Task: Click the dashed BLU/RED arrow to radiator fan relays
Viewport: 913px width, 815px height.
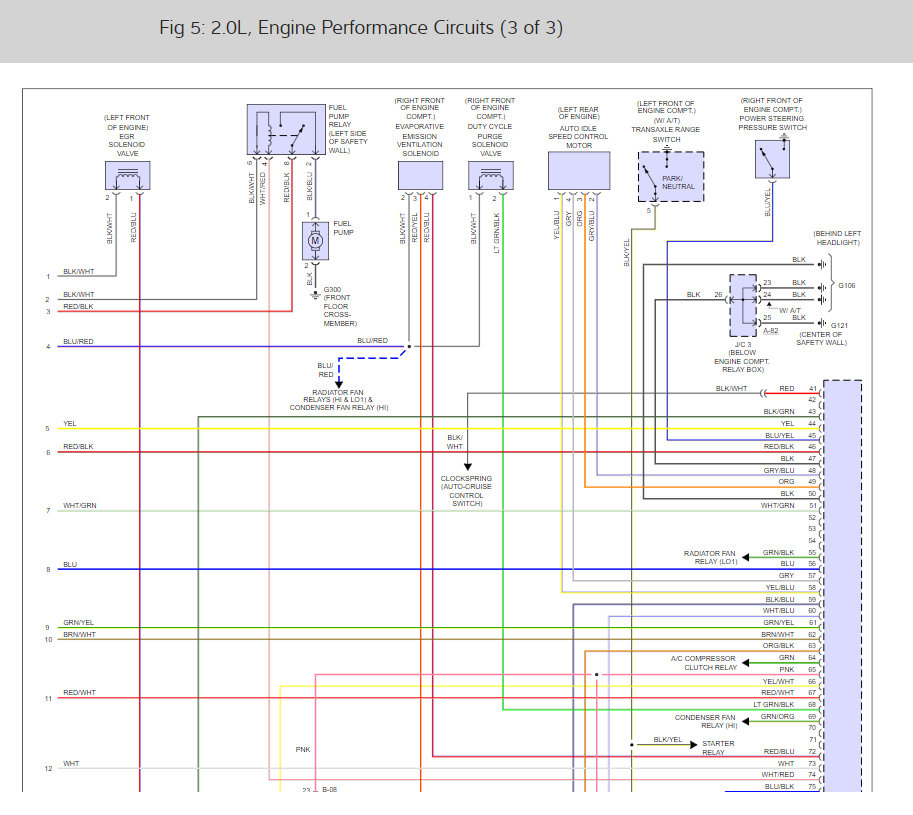Action: pos(339,384)
